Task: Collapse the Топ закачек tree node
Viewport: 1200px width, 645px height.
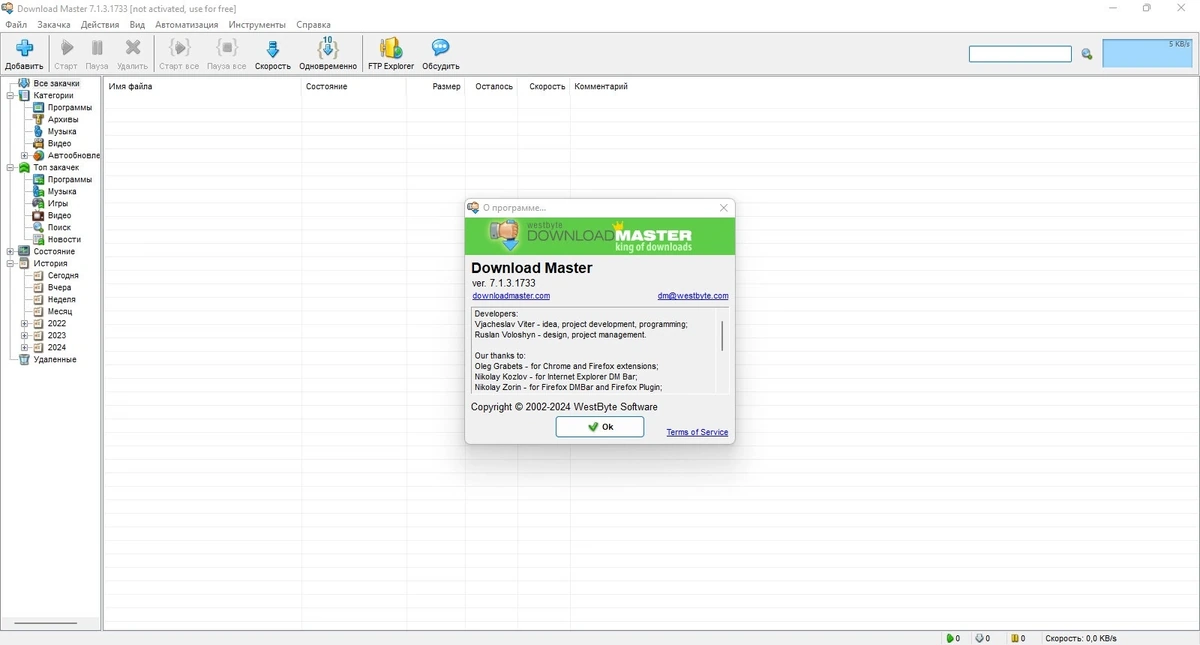Action: (x=10, y=168)
